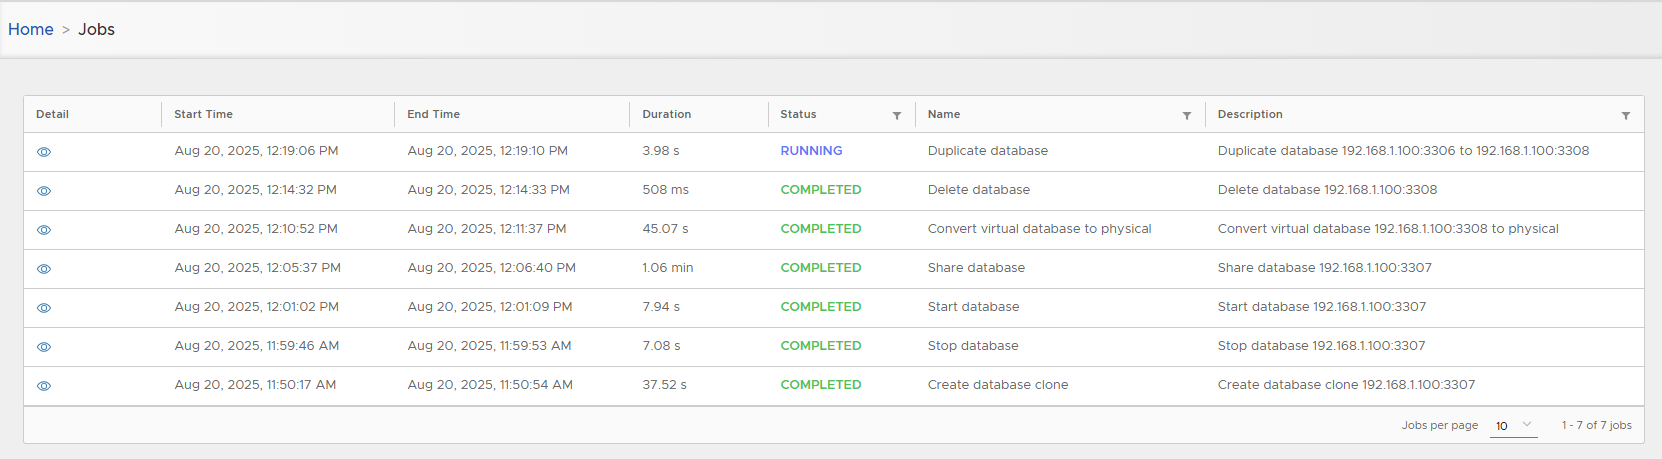Click the Detail column header
This screenshot has width=1662, height=459.
tap(52, 114)
